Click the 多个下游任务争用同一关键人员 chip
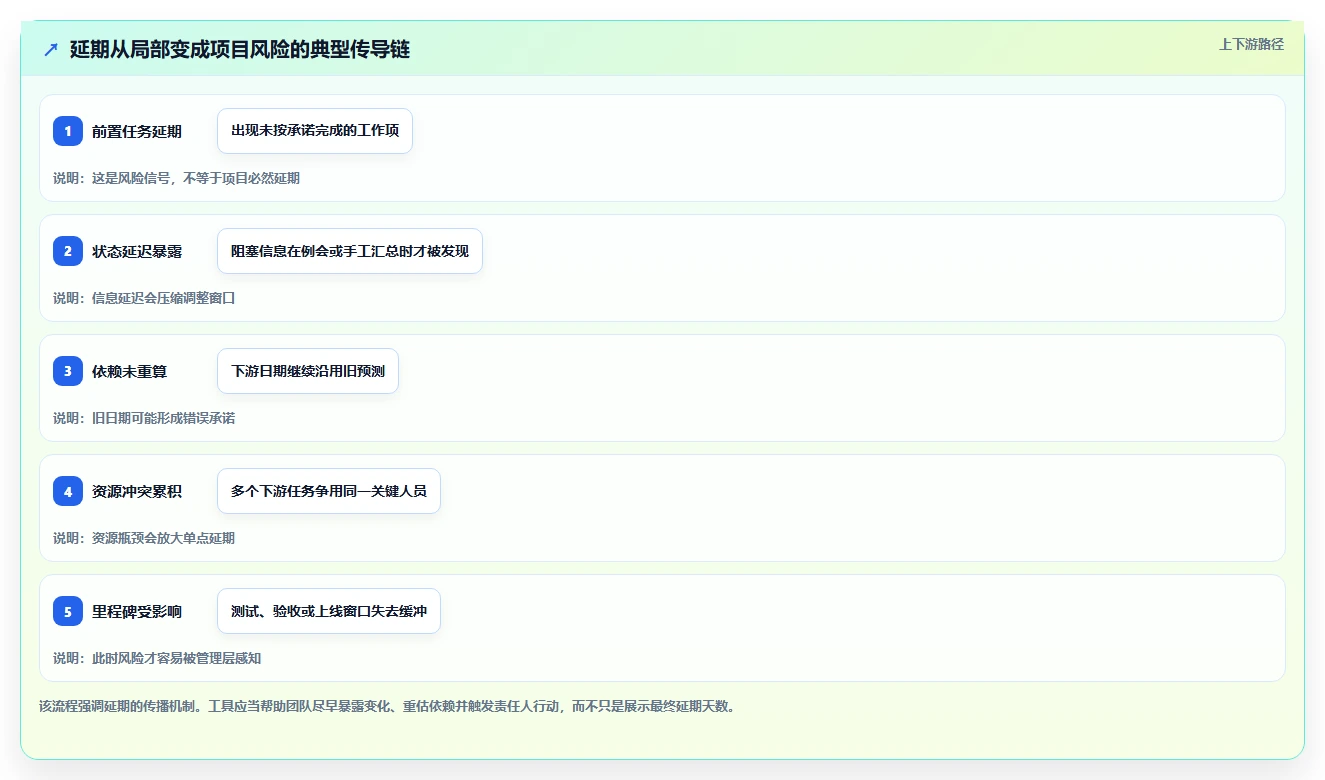The height and width of the screenshot is (780, 1325). 329,491
